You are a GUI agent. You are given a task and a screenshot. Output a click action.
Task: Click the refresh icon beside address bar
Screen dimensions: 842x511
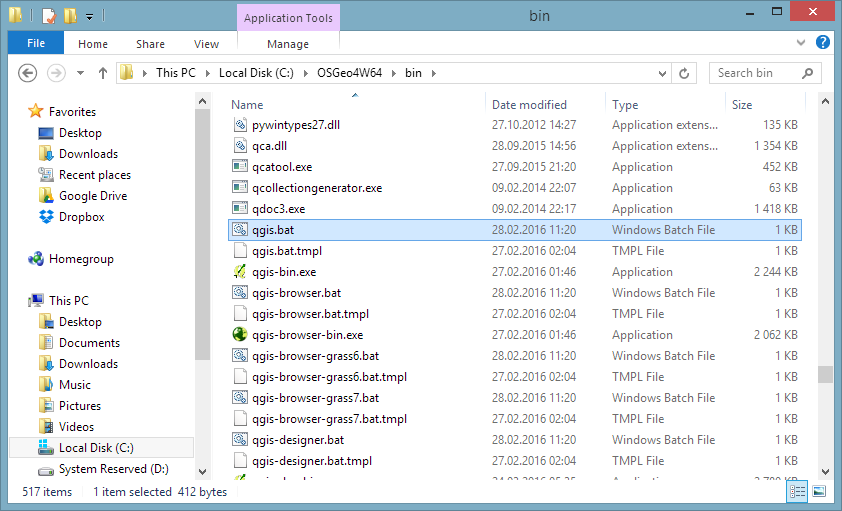[x=685, y=73]
